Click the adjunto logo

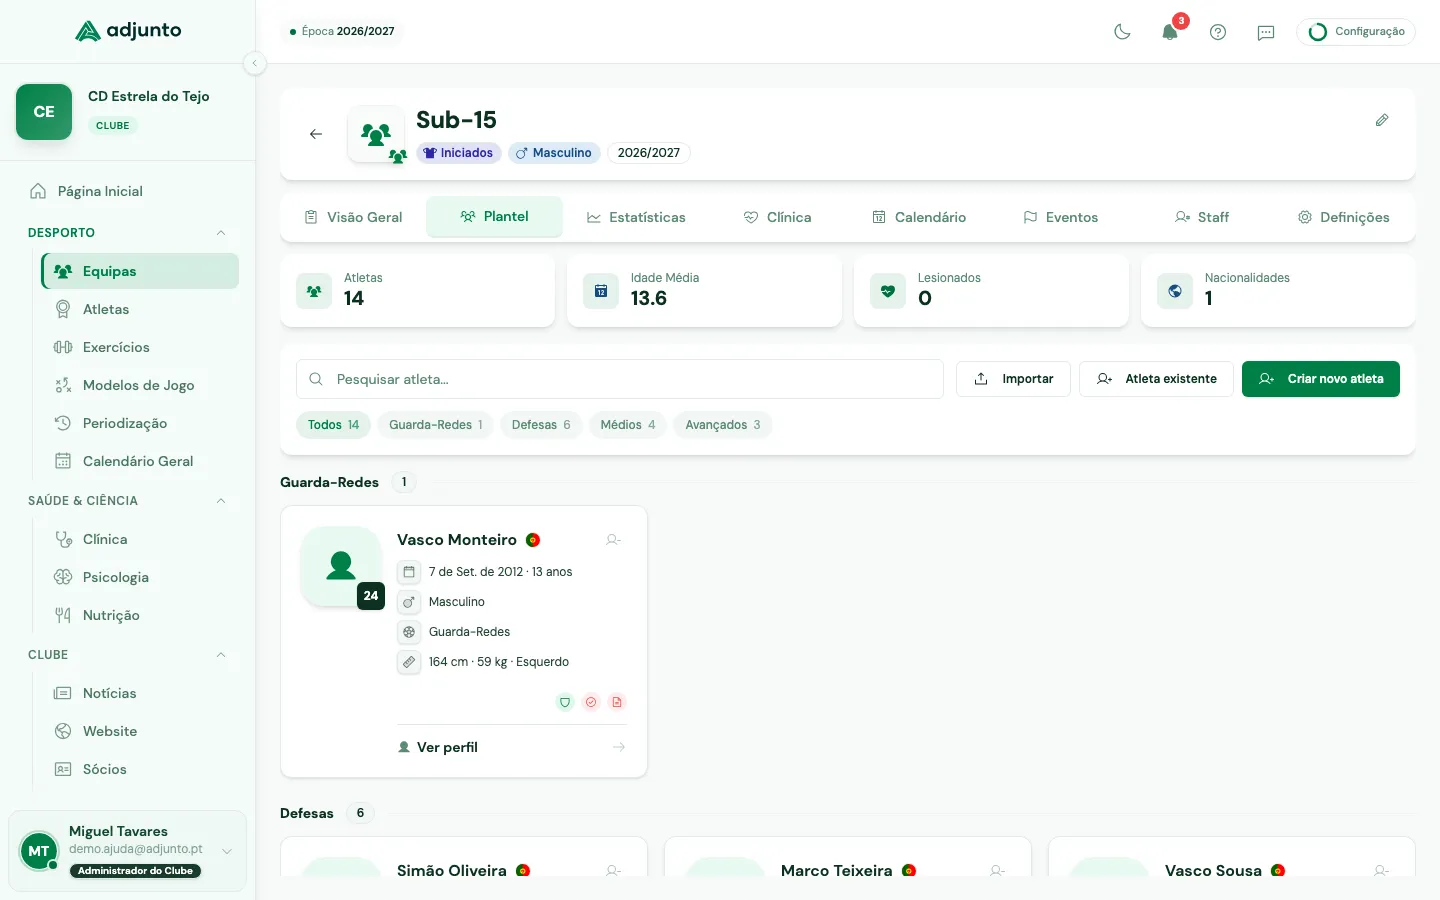[128, 31]
